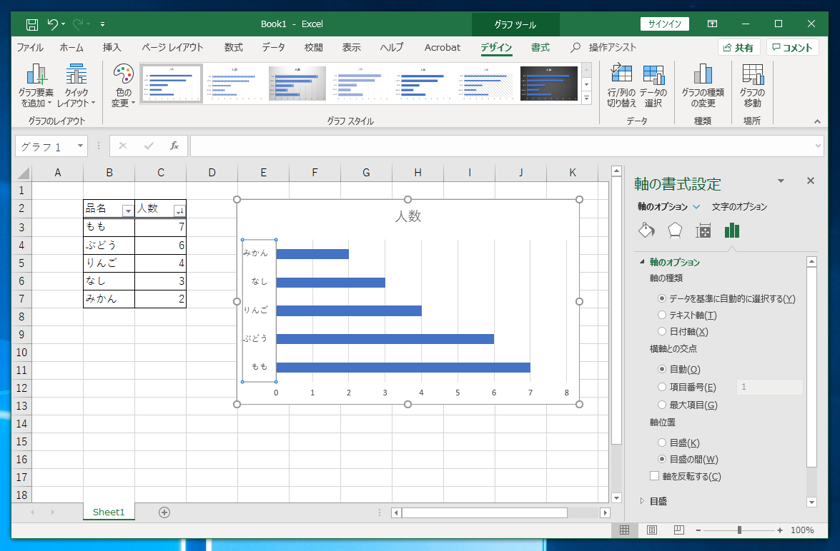Open 人数 column sort filter dropdown

click(x=179, y=210)
